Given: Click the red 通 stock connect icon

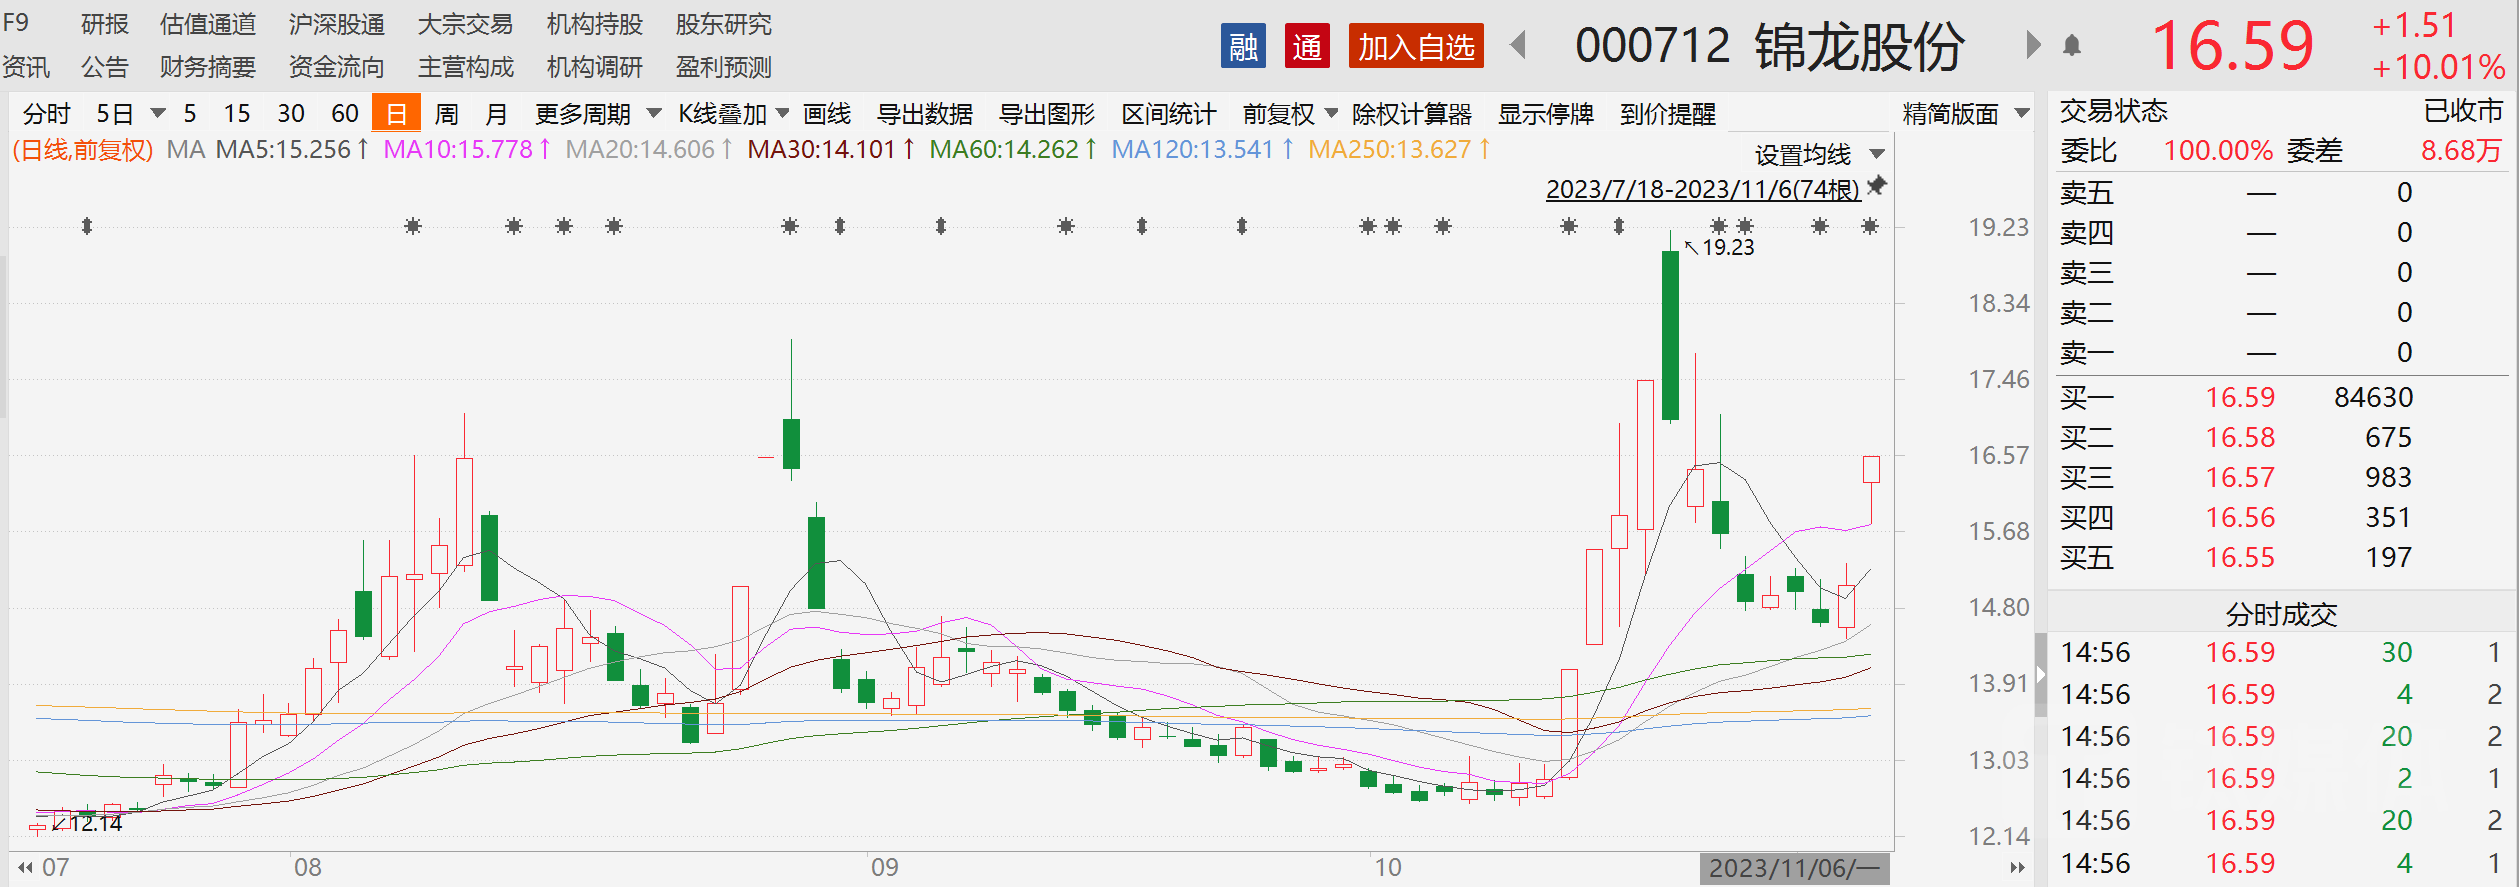Looking at the screenshot, I should coord(1306,46).
